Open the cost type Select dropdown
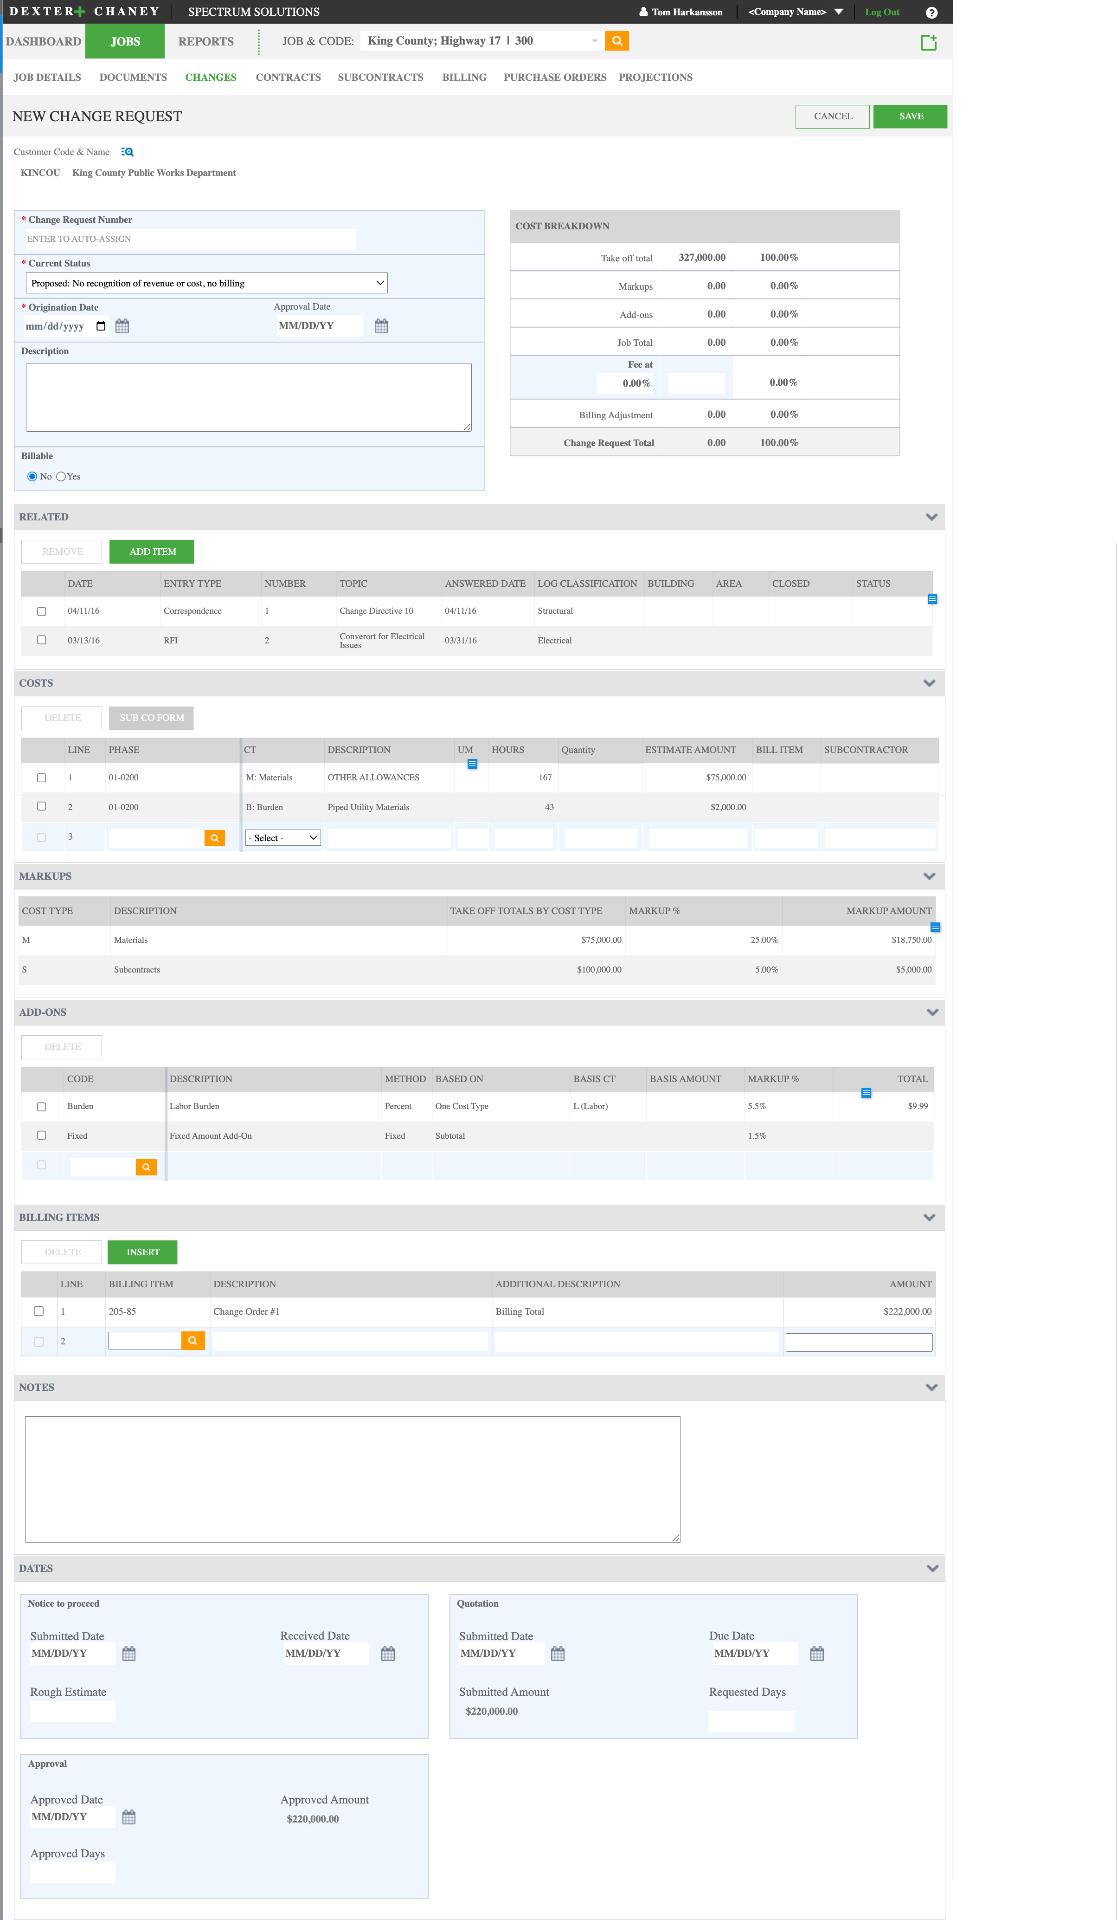Screen dimensions: 1117x1920 (283, 838)
